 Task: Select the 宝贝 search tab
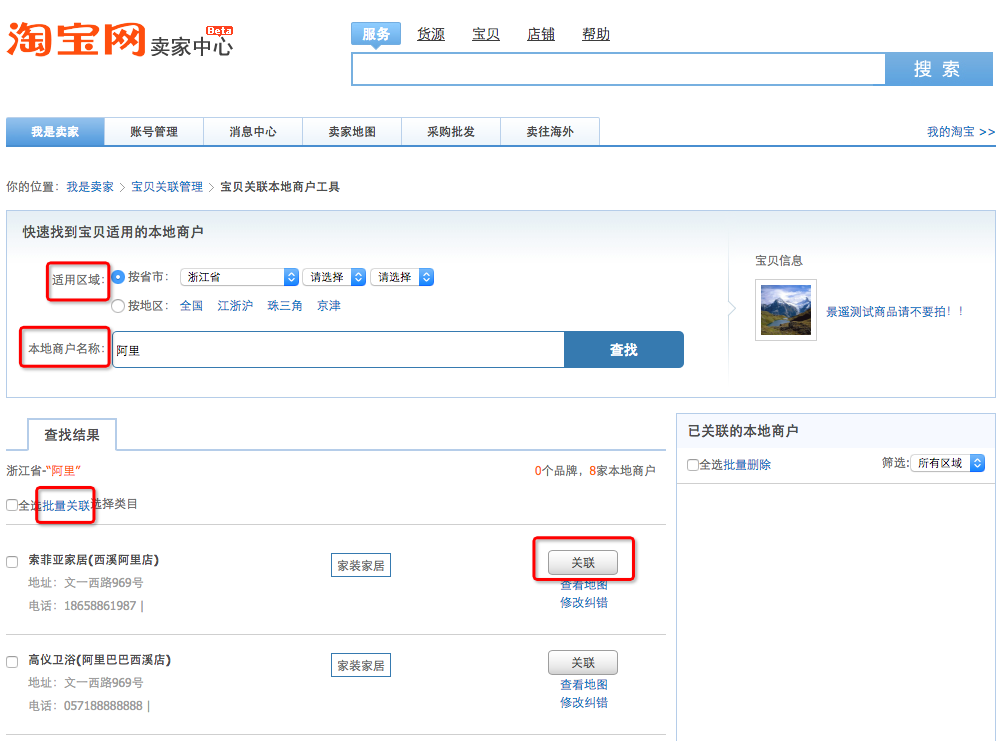pyautogui.click(x=485, y=34)
